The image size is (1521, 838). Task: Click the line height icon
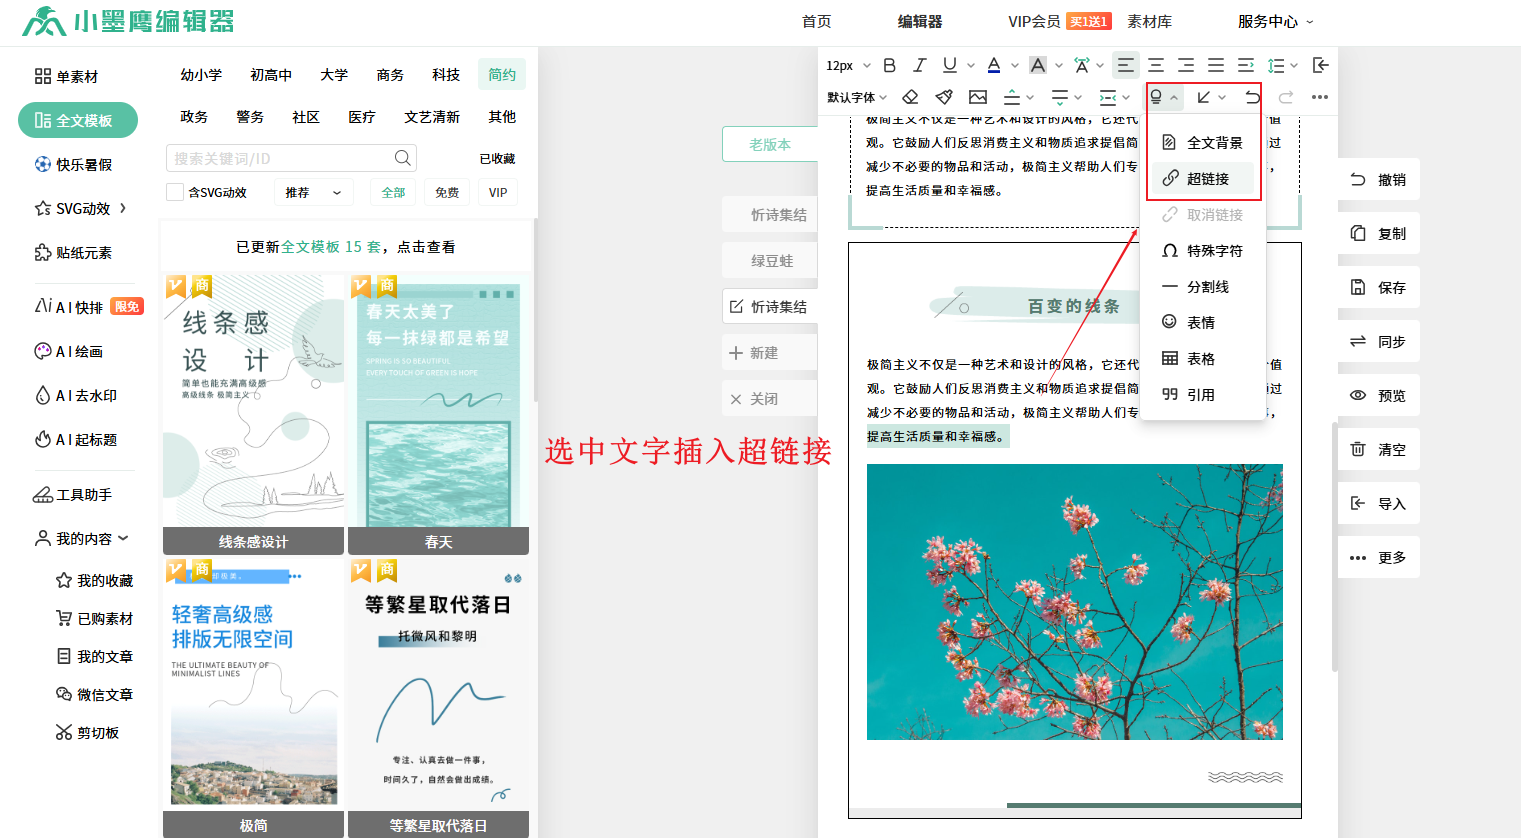[x=1276, y=65]
